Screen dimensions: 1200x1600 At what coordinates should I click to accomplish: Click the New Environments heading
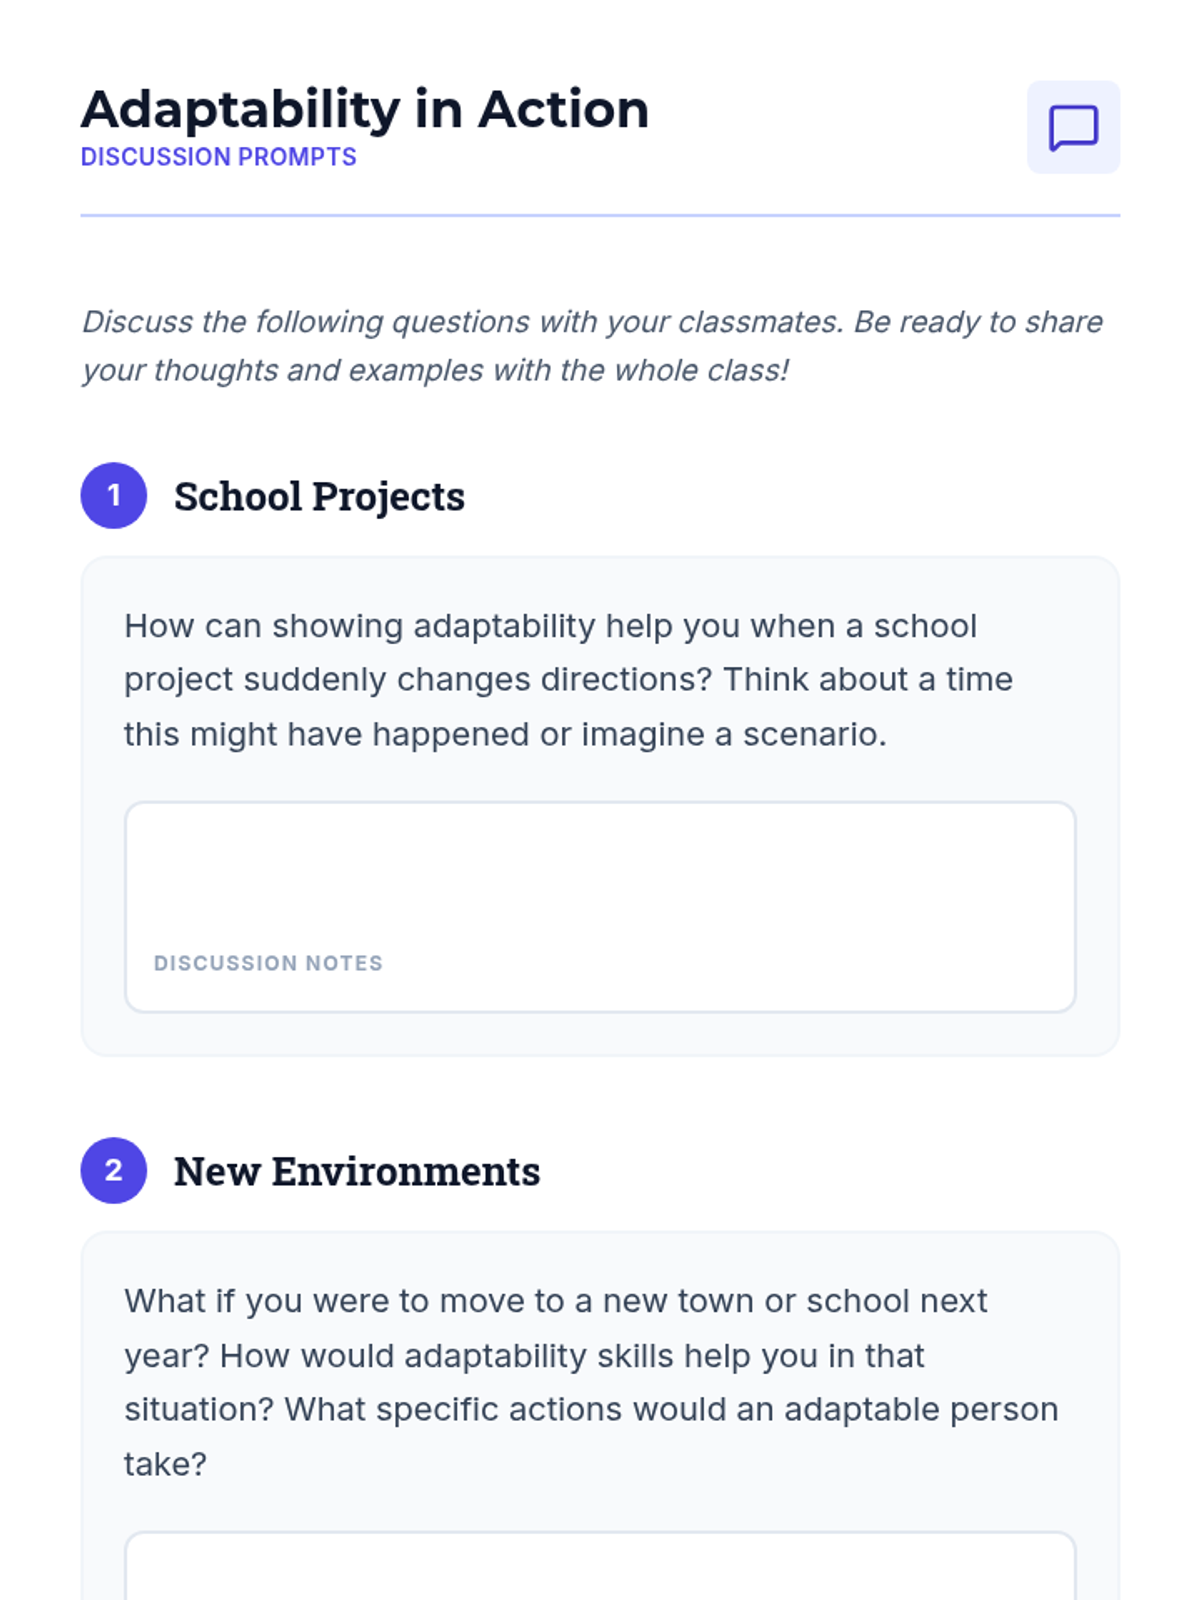click(357, 1171)
